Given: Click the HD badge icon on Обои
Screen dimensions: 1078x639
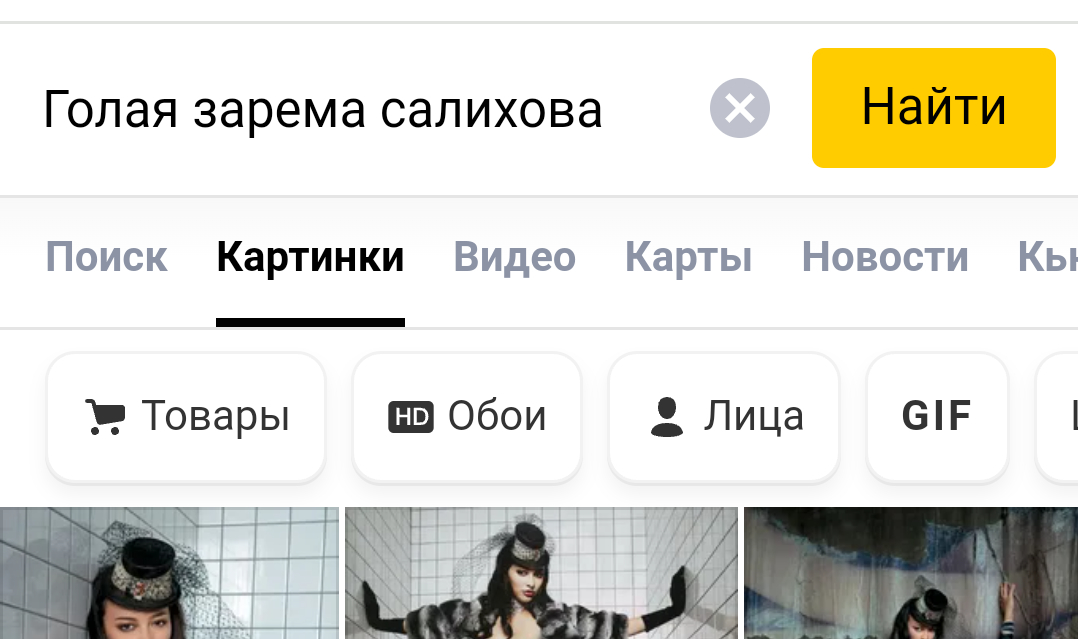Looking at the screenshot, I should pyautogui.click(x=410, y=417).
